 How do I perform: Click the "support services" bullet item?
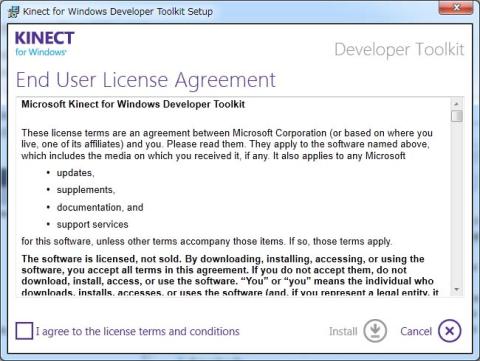point(92,224)
